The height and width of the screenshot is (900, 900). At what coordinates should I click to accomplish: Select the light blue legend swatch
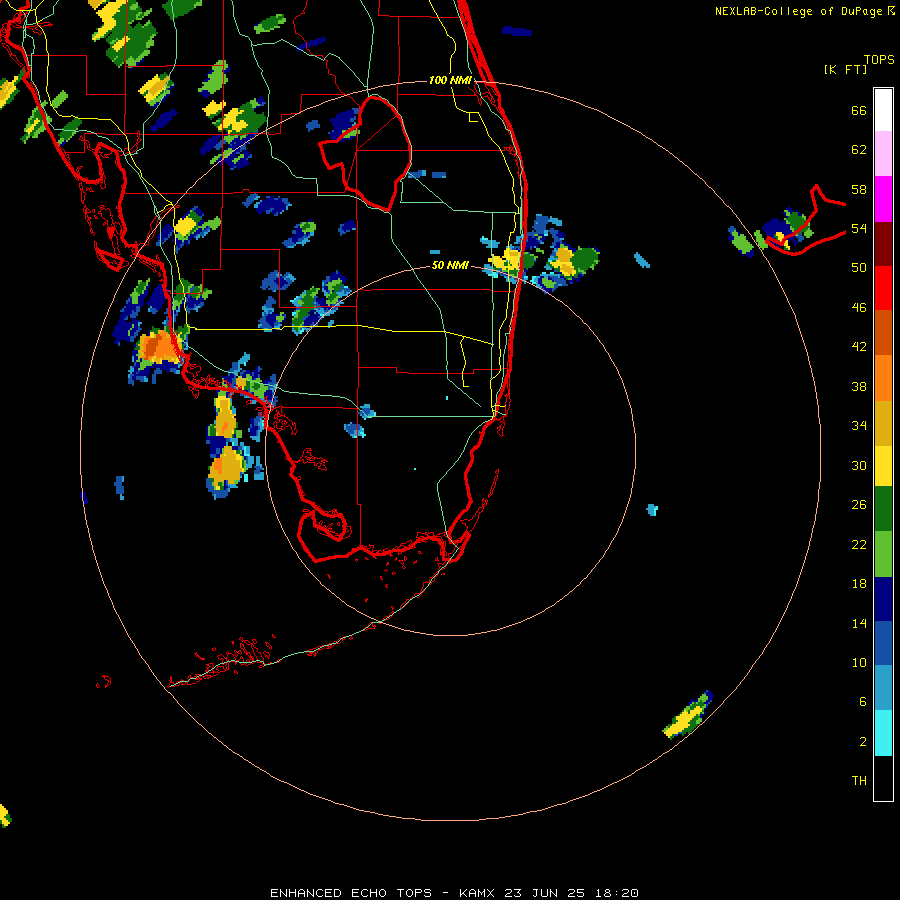[883, 688]
